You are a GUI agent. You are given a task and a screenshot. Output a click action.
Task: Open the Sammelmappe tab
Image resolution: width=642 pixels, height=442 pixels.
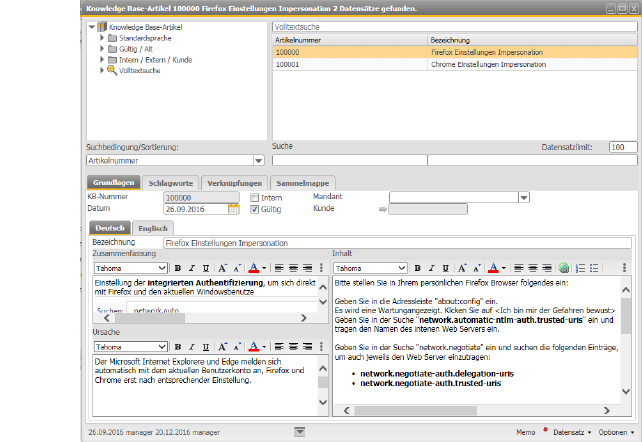point(303,183)
